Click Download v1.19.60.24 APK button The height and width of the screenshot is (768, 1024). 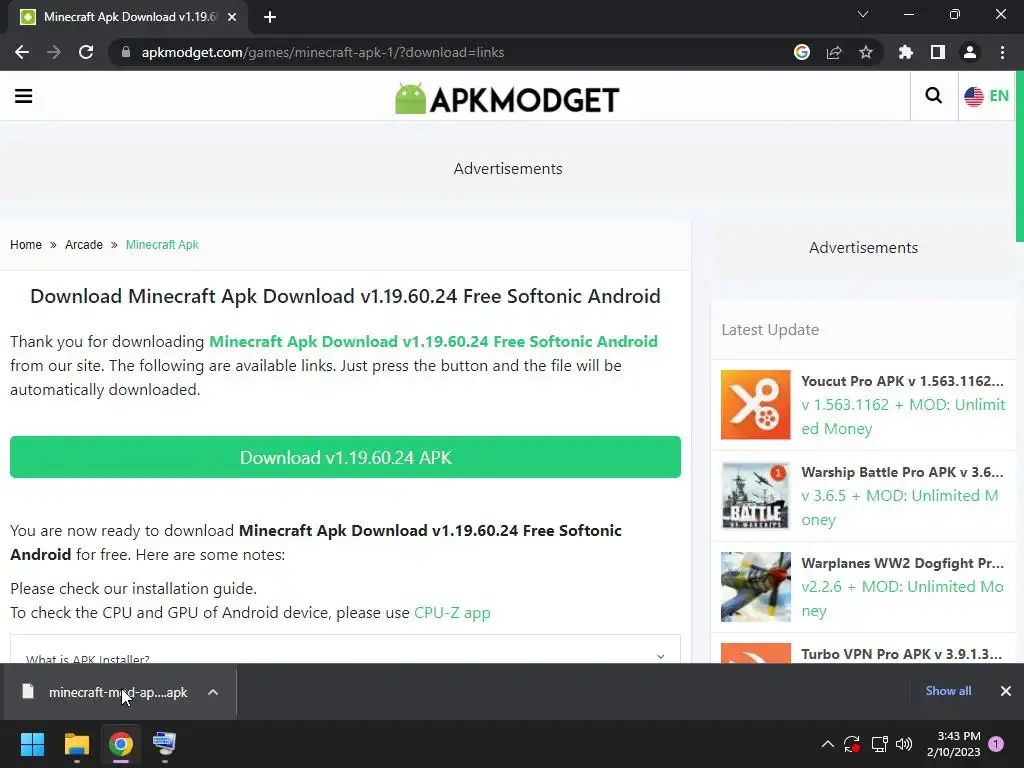(x=345, y=457)
